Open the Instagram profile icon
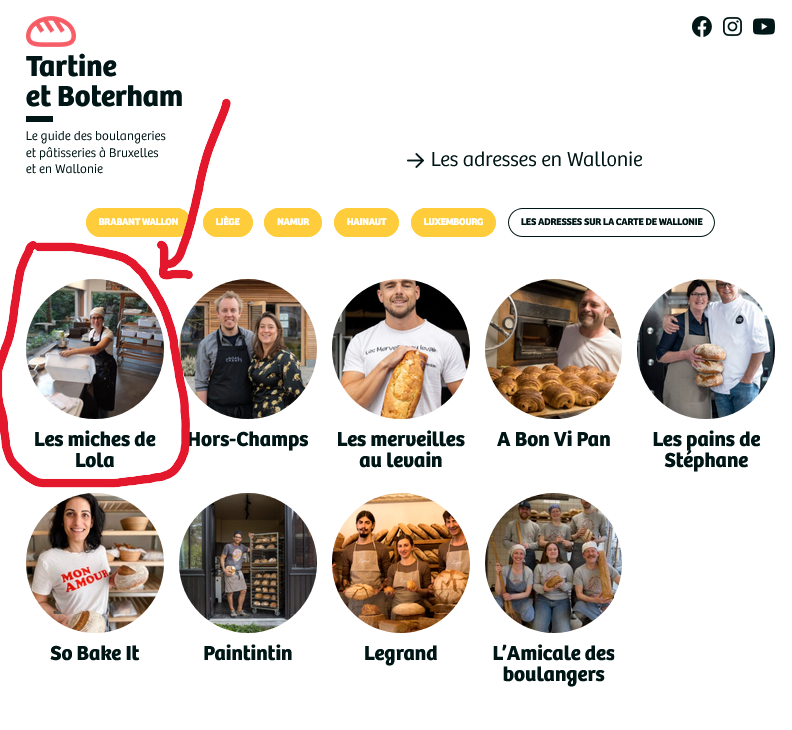 [x=732, y=27]
